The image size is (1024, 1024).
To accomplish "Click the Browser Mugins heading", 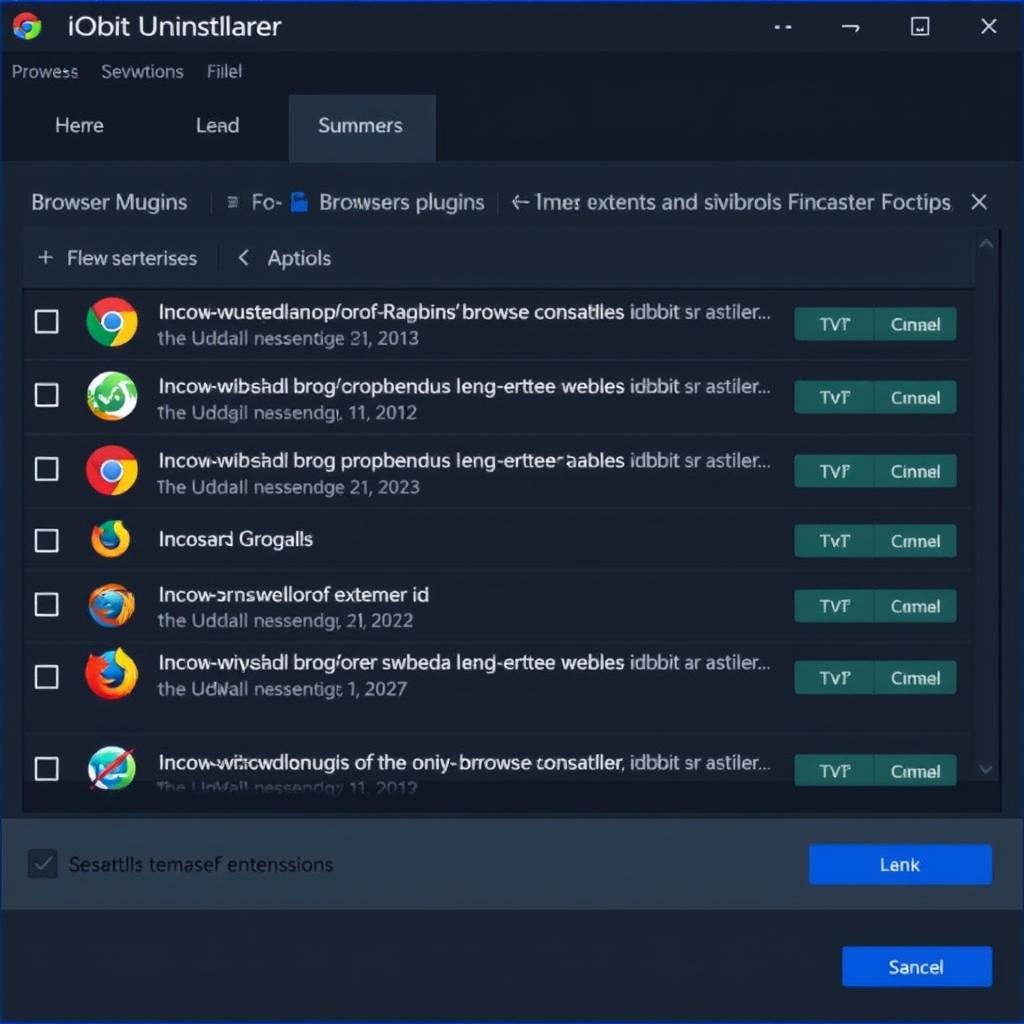I will click(x=109, y=202).
